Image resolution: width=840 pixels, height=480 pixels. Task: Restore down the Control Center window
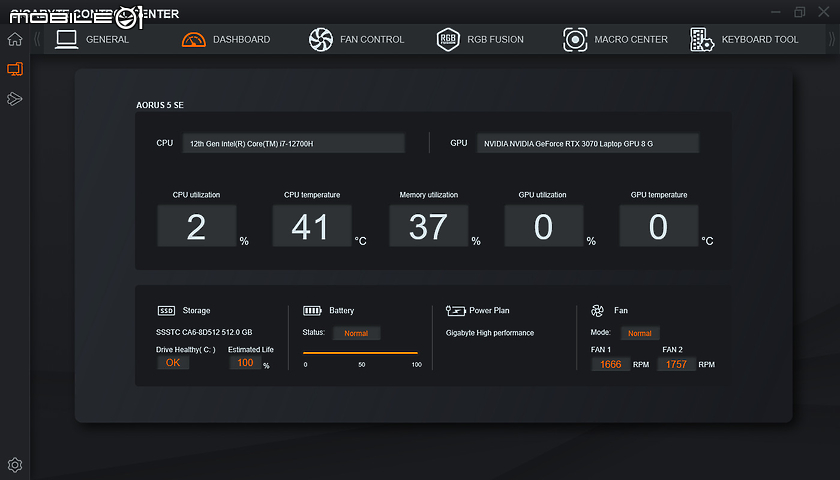[800, 12]
